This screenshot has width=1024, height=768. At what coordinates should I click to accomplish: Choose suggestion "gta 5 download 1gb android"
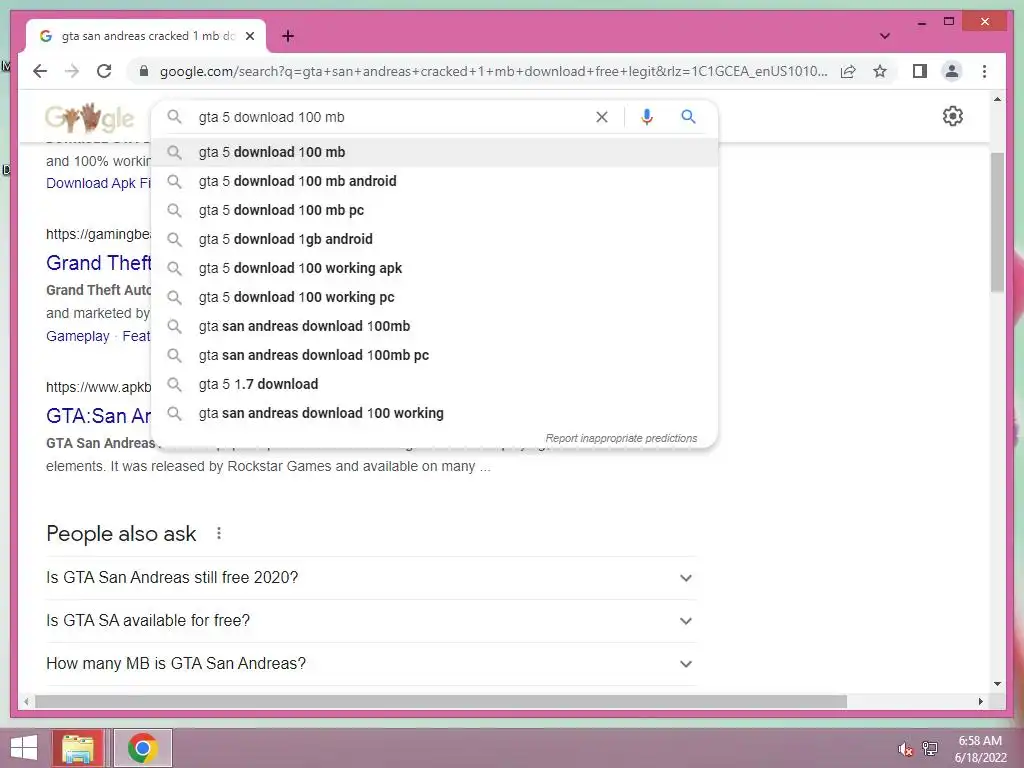point(434,239)
